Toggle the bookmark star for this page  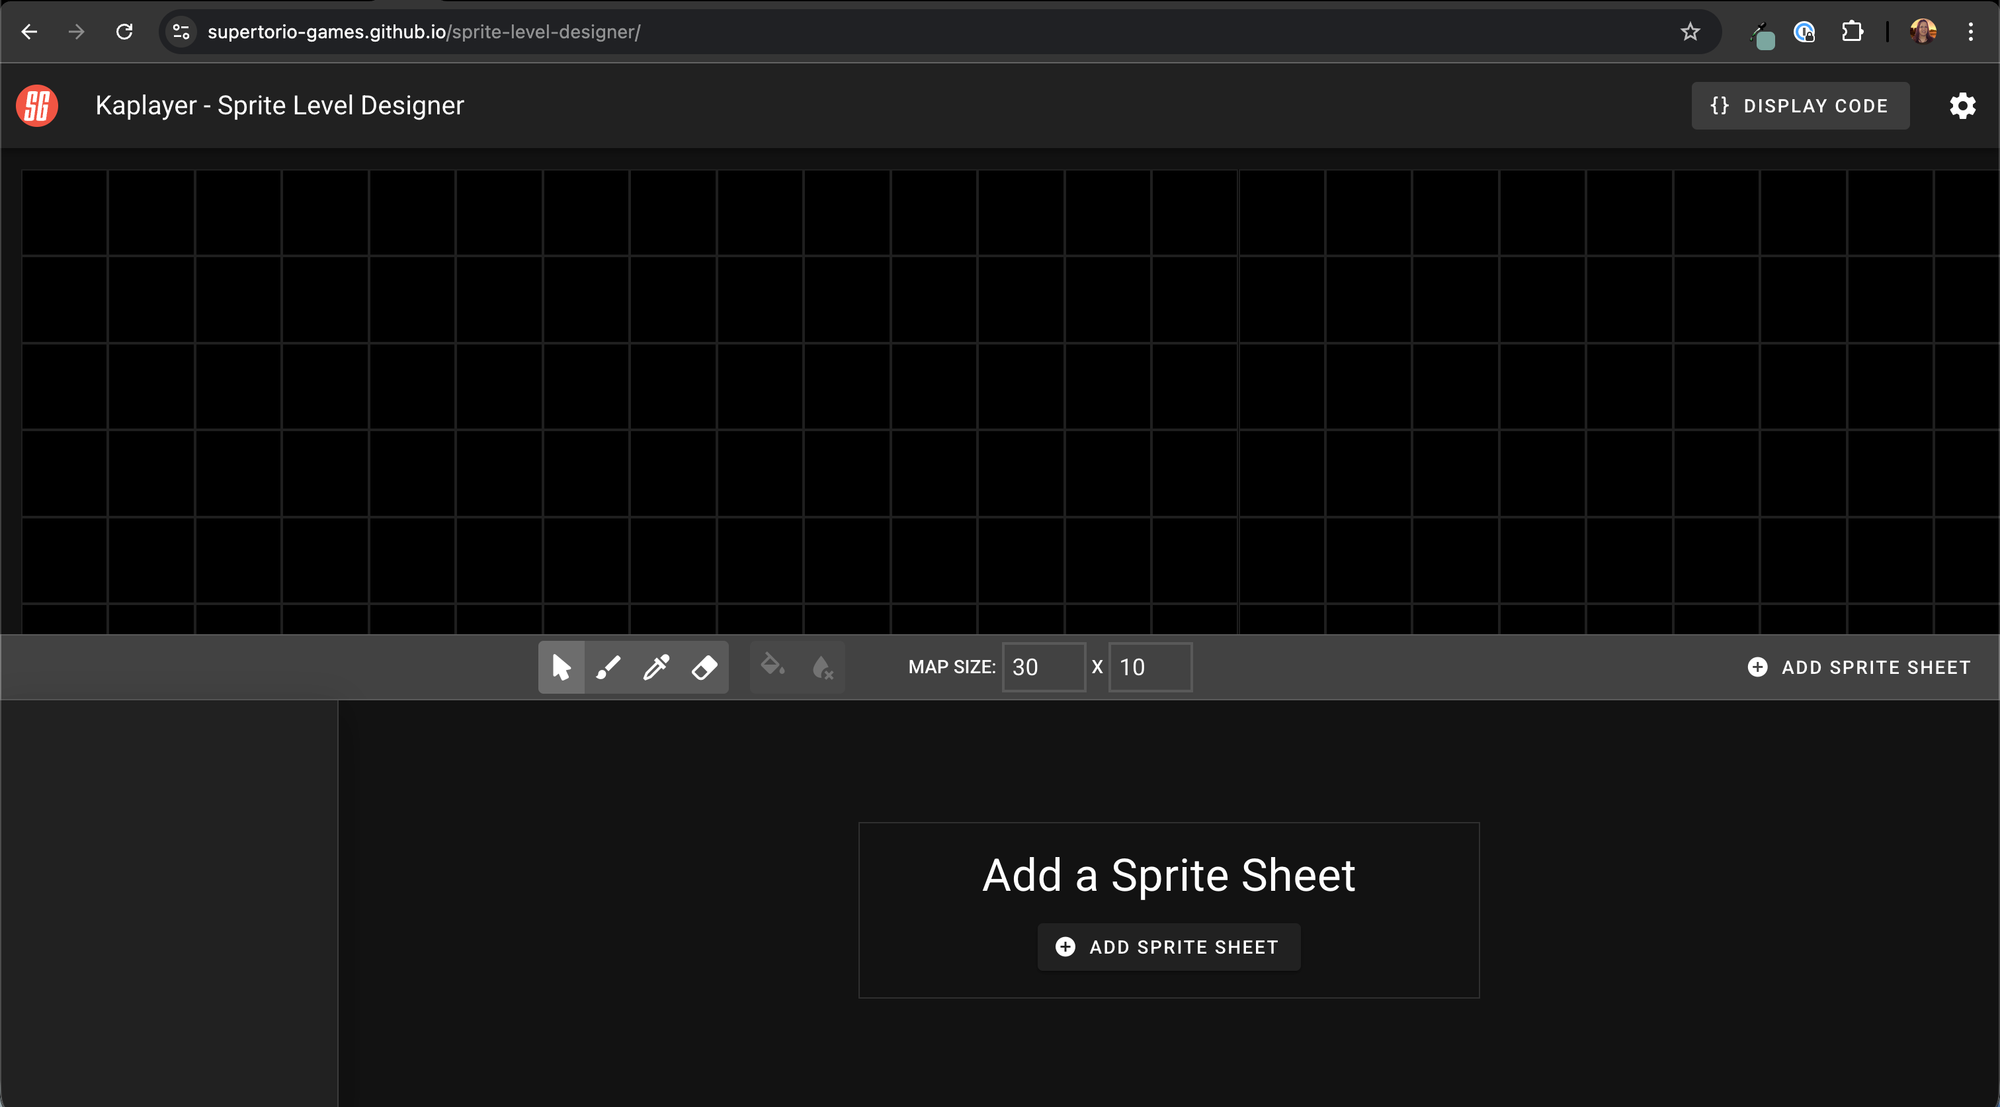point(1690,31)
